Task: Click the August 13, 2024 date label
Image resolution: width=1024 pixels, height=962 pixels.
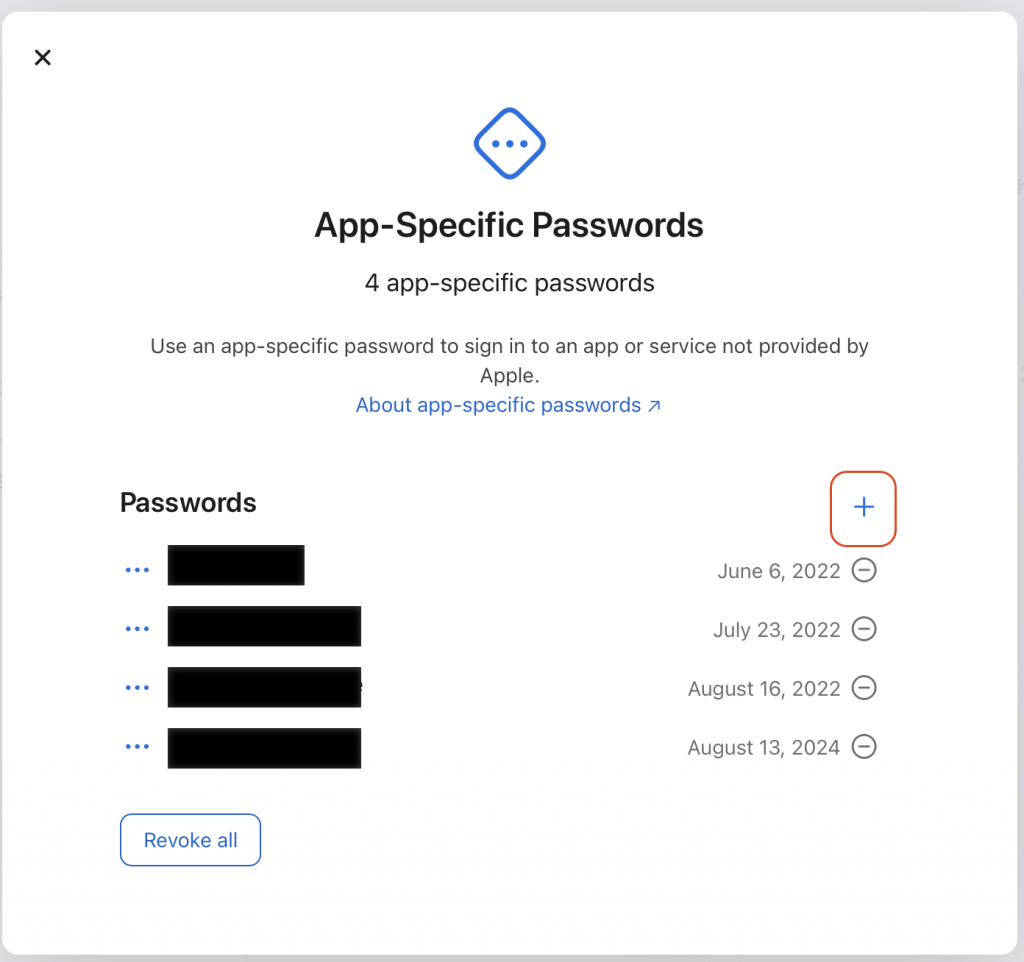Action: click(763, 747)
